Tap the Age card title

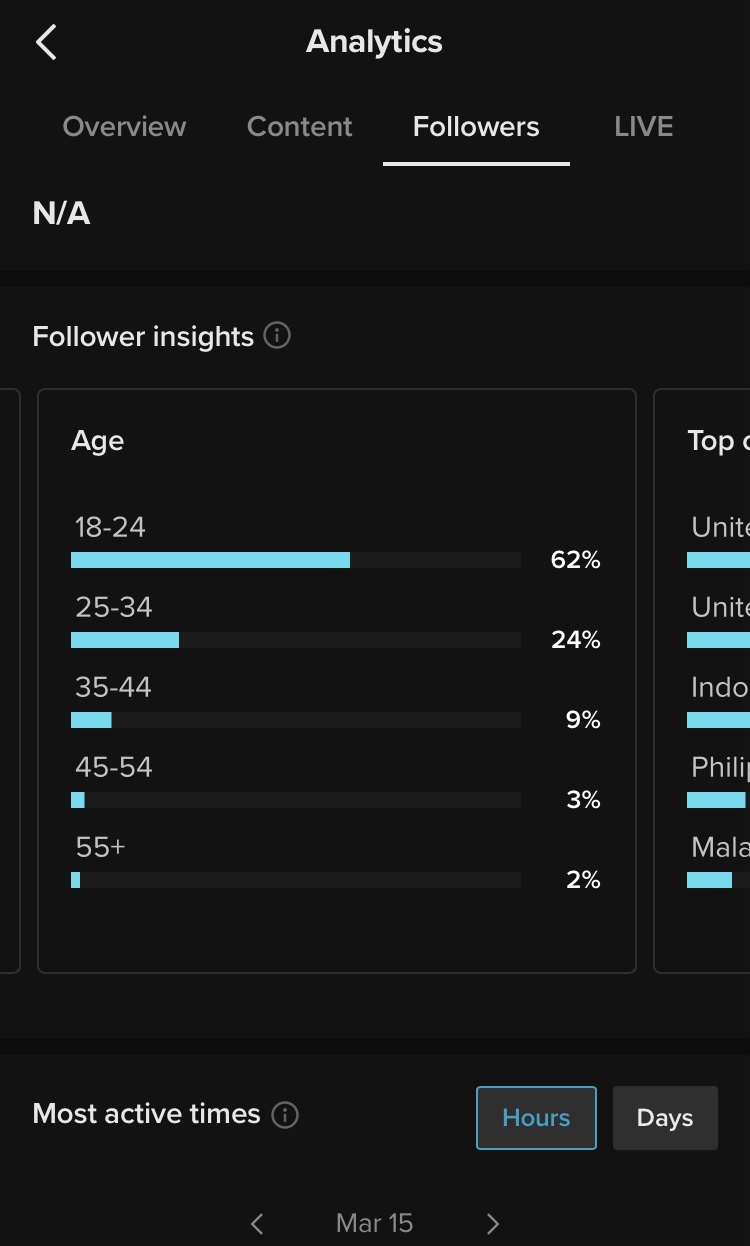(98, 441)
